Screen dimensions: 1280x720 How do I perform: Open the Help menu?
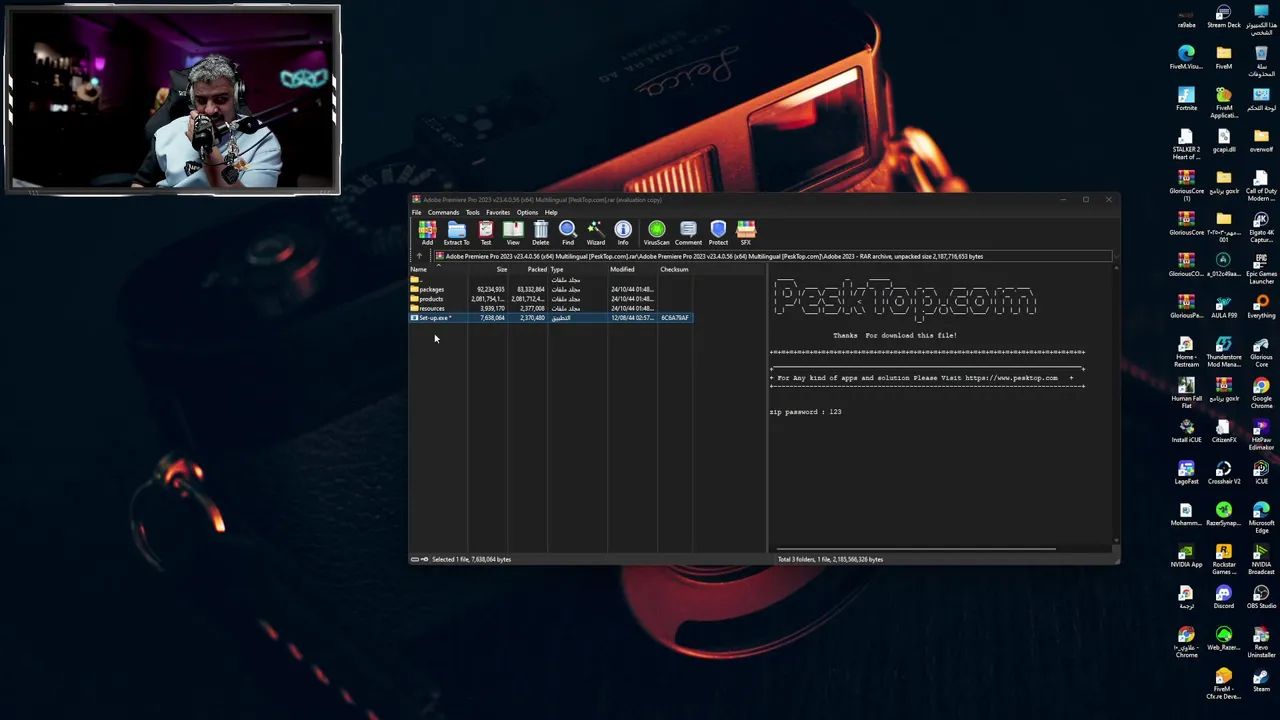pyautogui.click(x=551, y=212)
